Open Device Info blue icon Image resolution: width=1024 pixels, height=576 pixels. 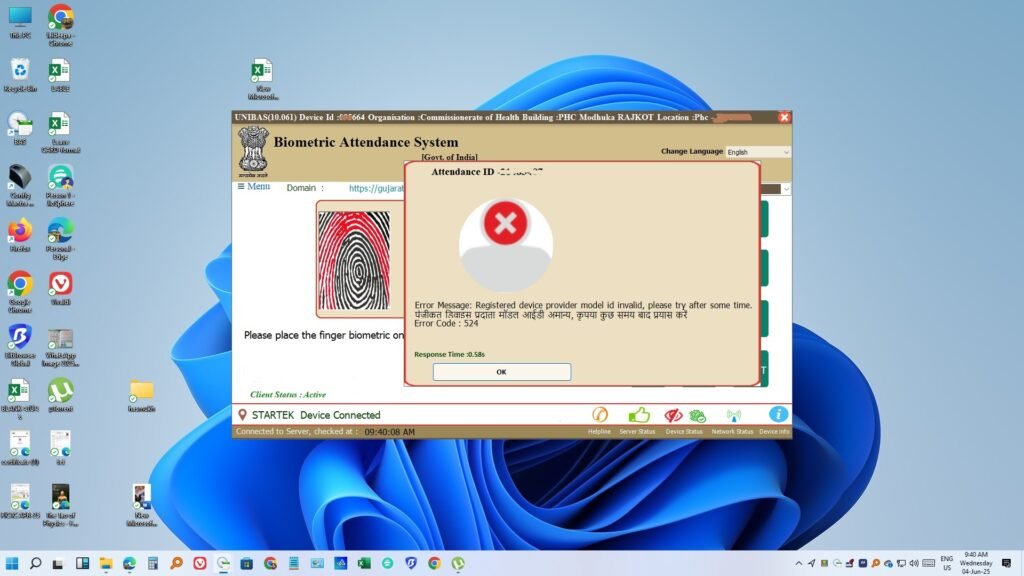(x=778, y=414)
